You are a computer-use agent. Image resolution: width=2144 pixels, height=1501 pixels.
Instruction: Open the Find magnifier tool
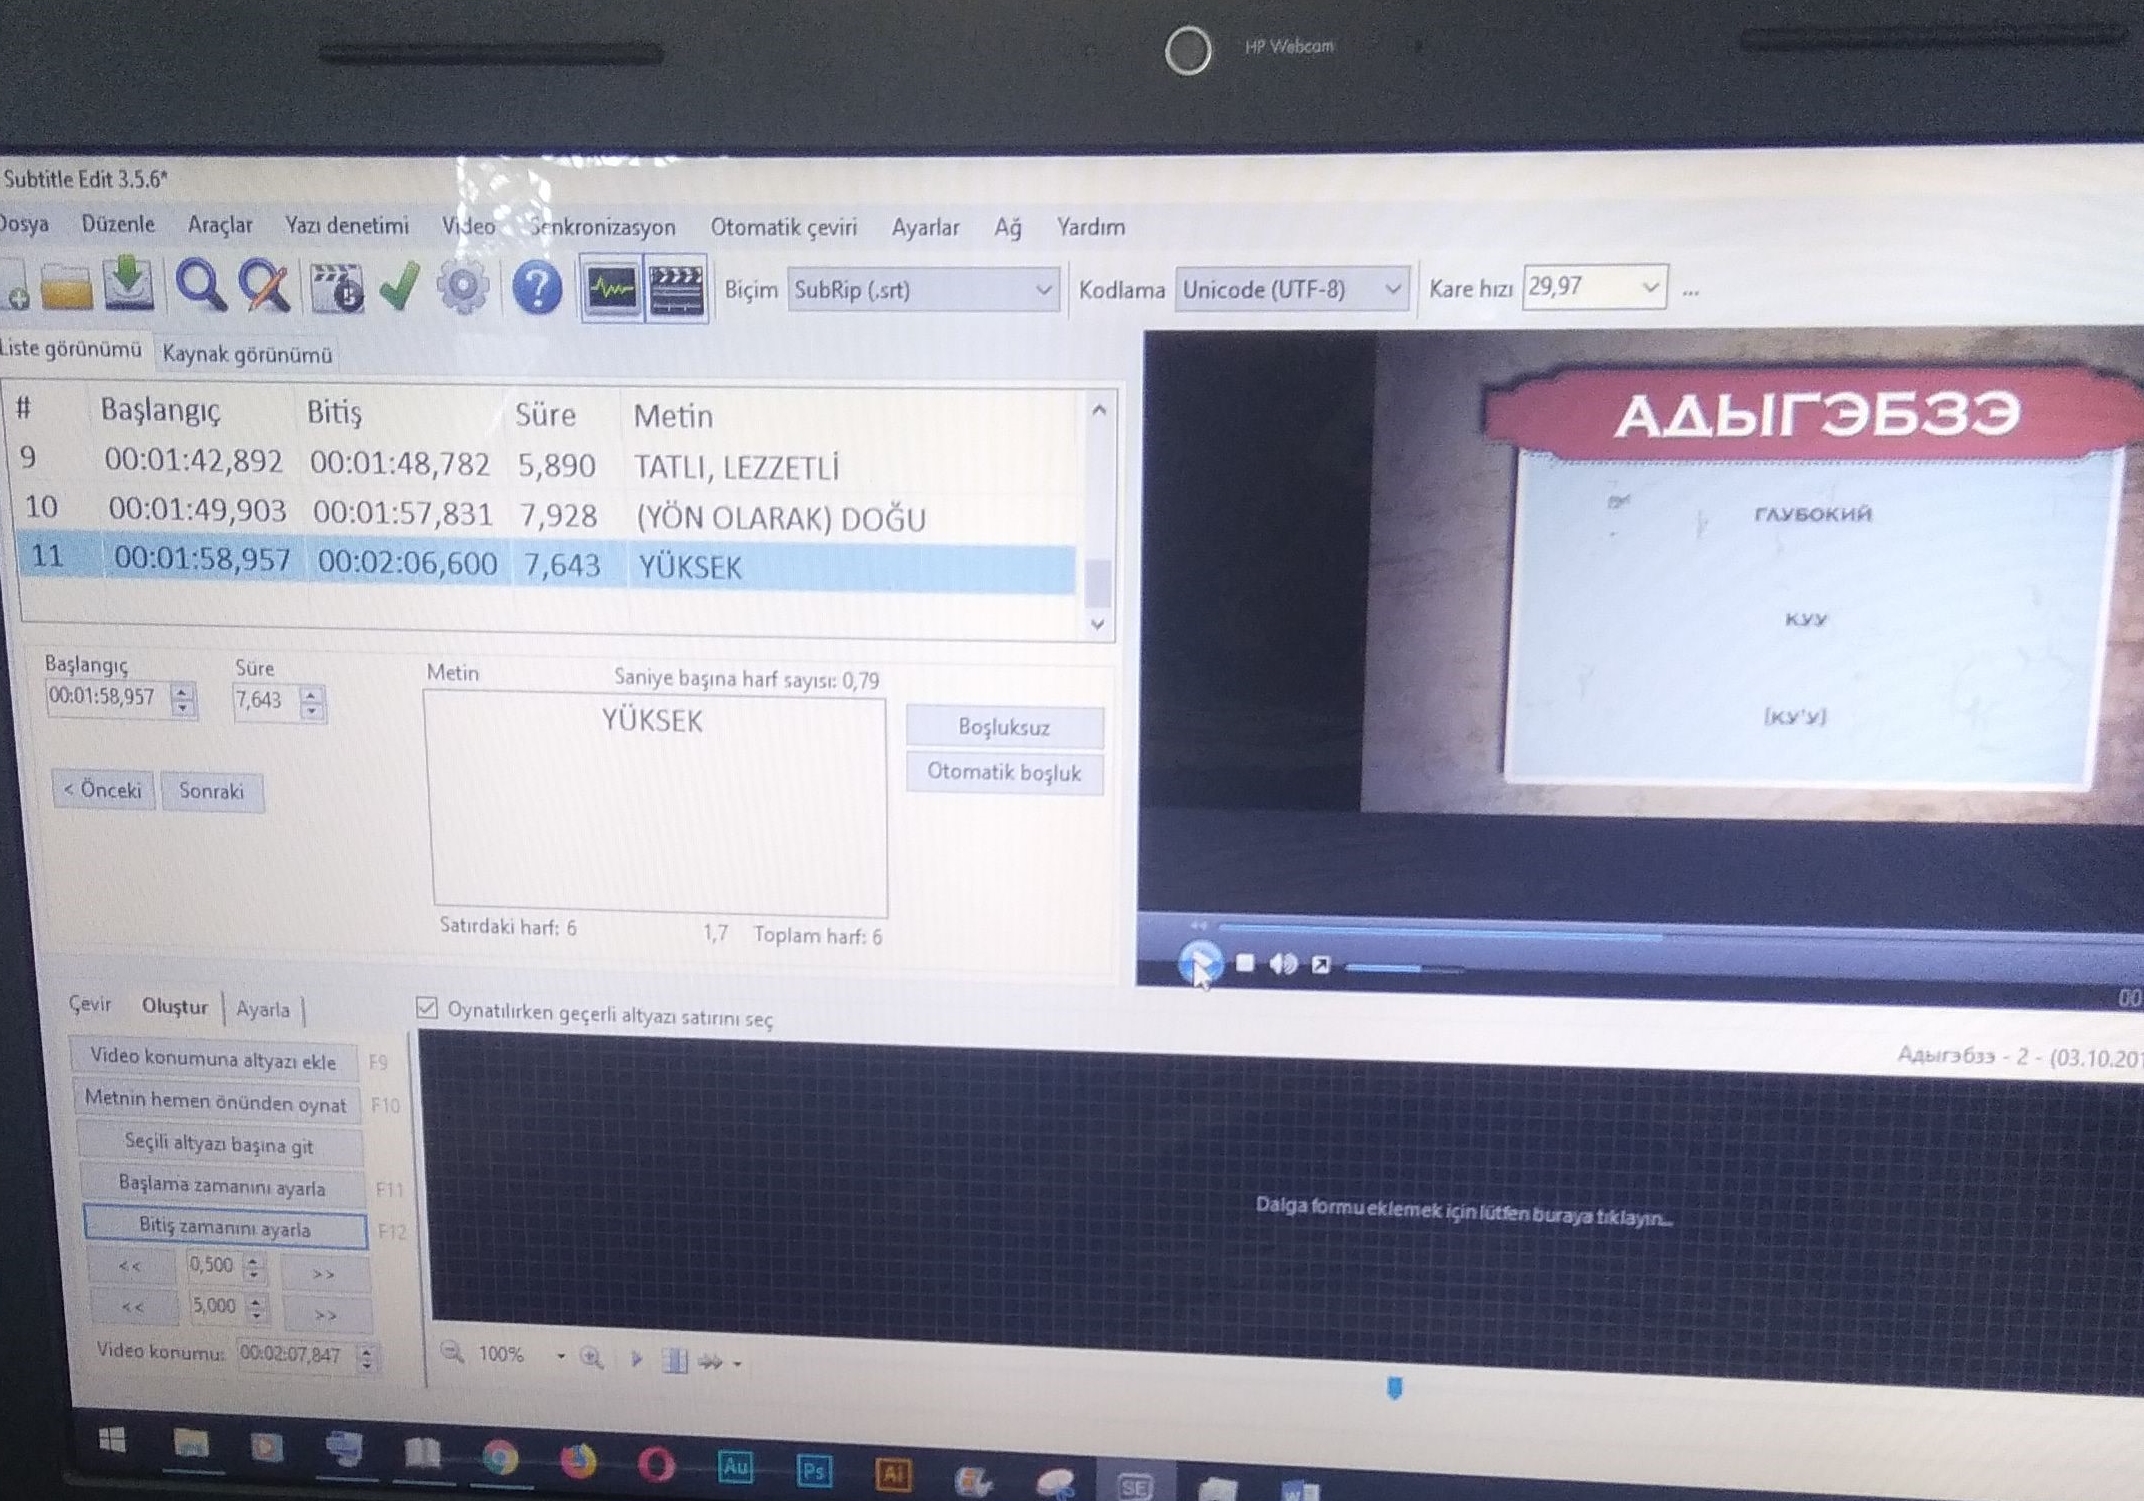click(200, 286)
